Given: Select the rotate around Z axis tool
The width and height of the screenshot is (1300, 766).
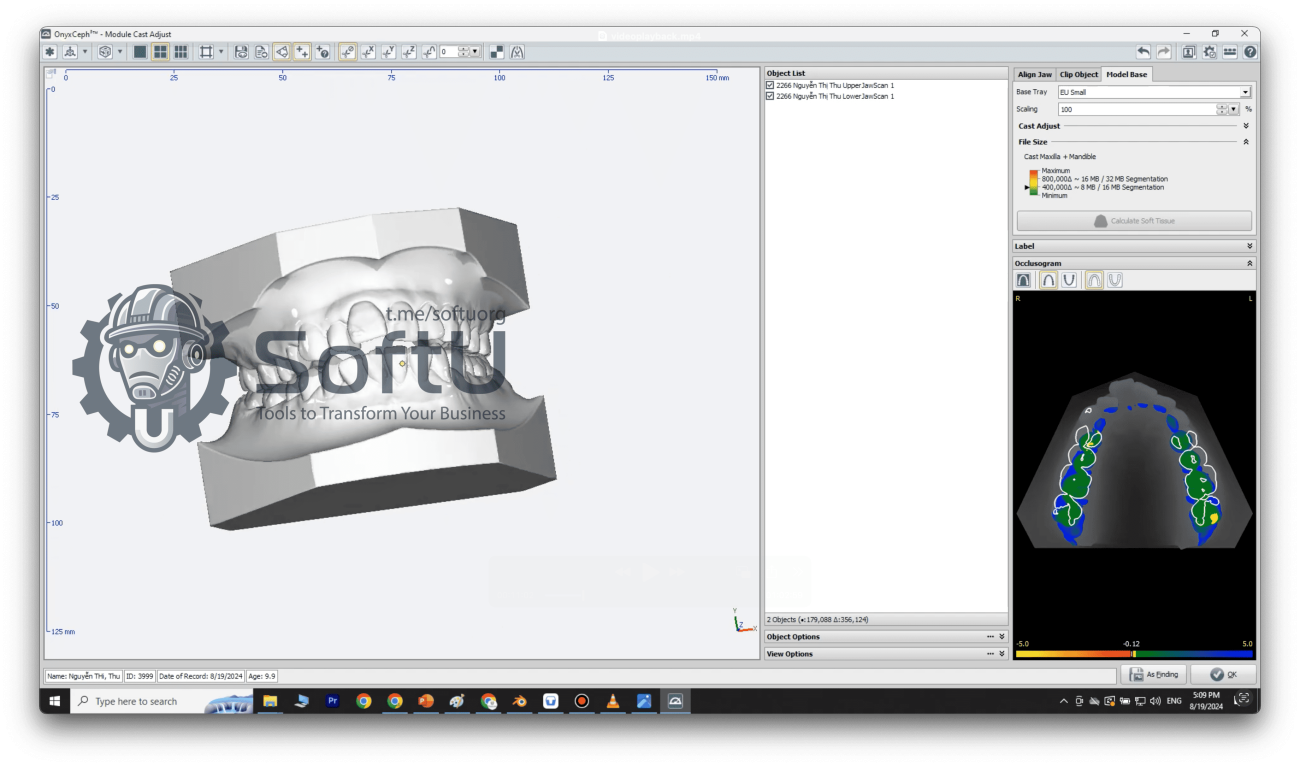Looking at the screenshot, I should pyautogui.click(x=409, y=52).
